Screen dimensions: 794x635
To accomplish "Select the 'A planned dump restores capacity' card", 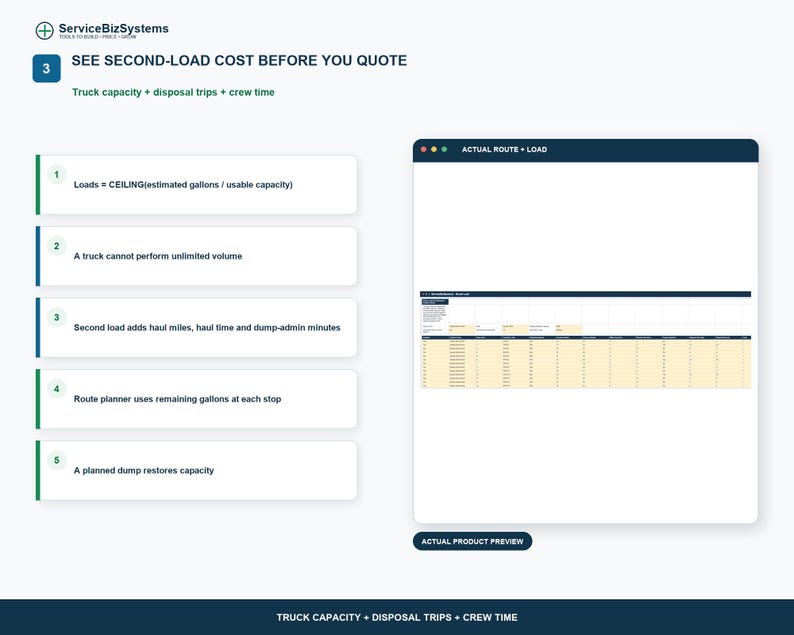I will 196,470.
